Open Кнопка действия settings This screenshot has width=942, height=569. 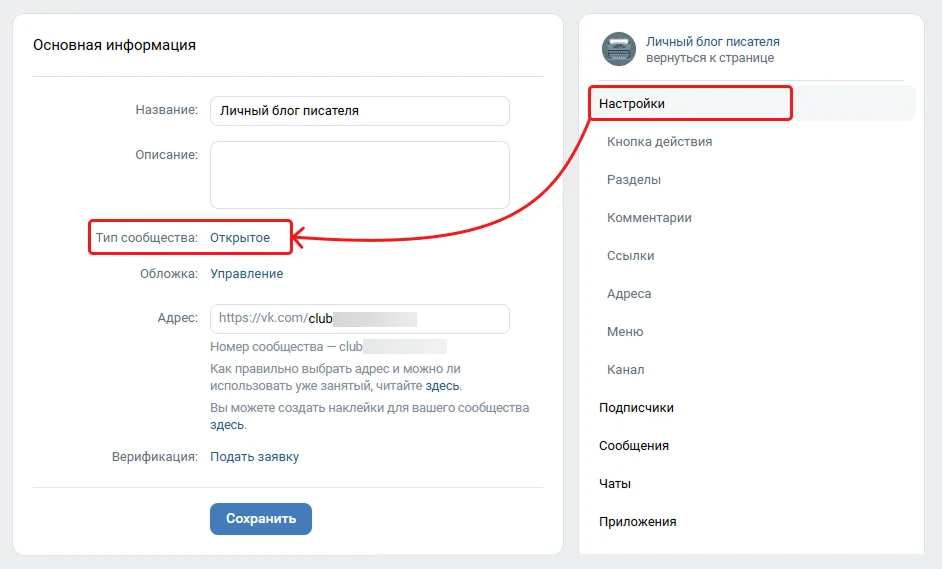(659, 142)
